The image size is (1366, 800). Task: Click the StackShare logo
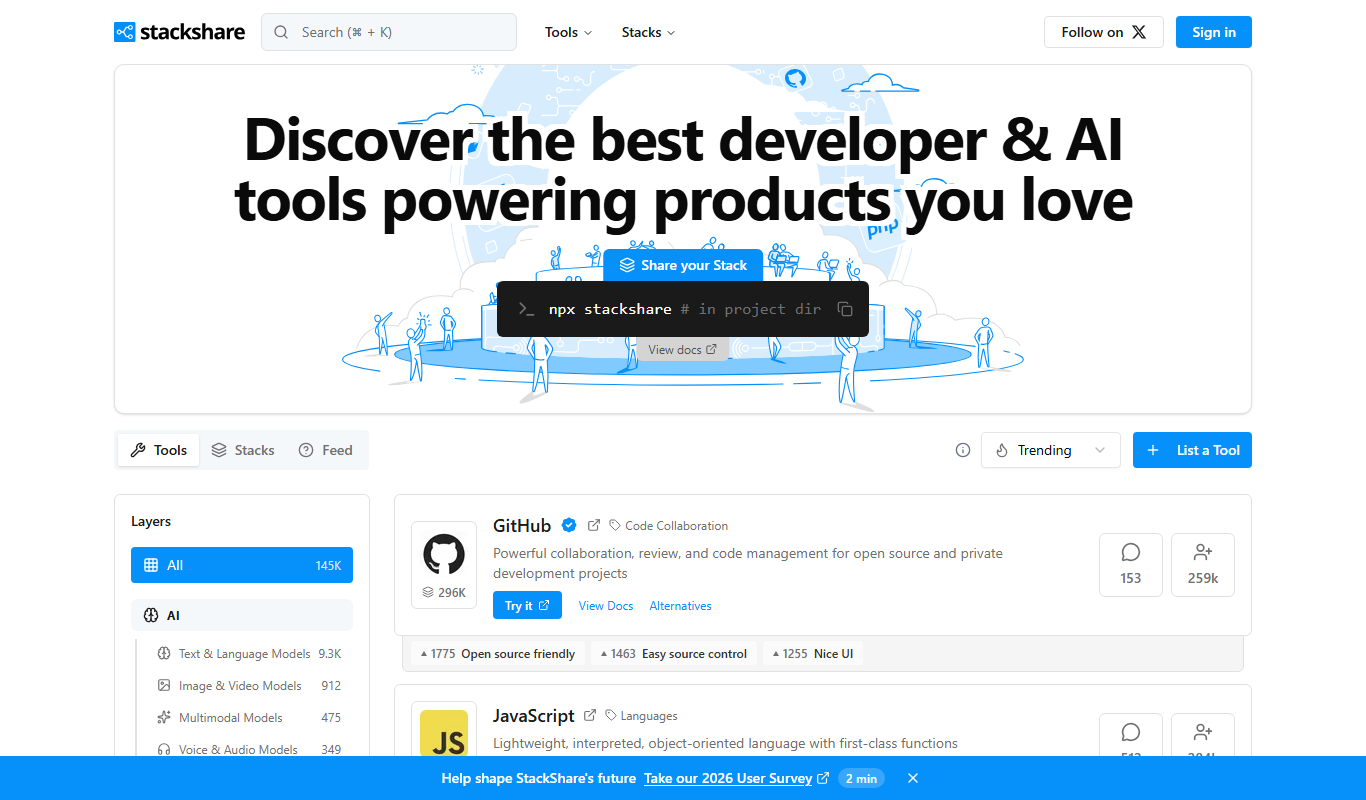[x=179, y=32]
